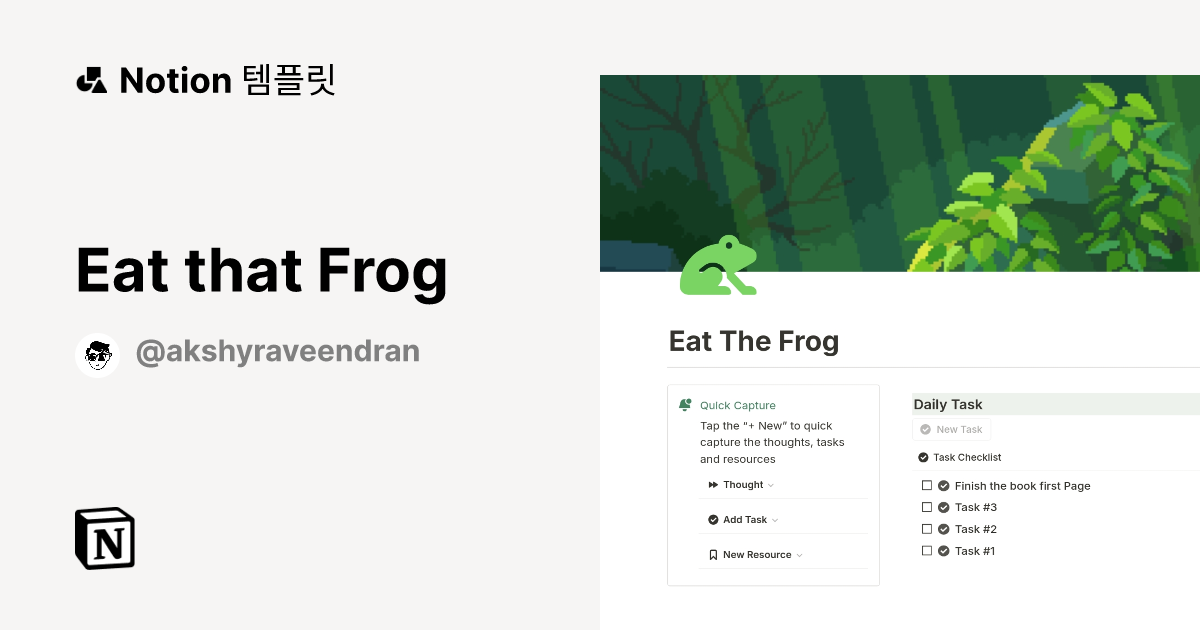The width and height of the screenshot is (1200, 630).
Task: Open the Quick Capture section
Action: click(x=737, y=405)
